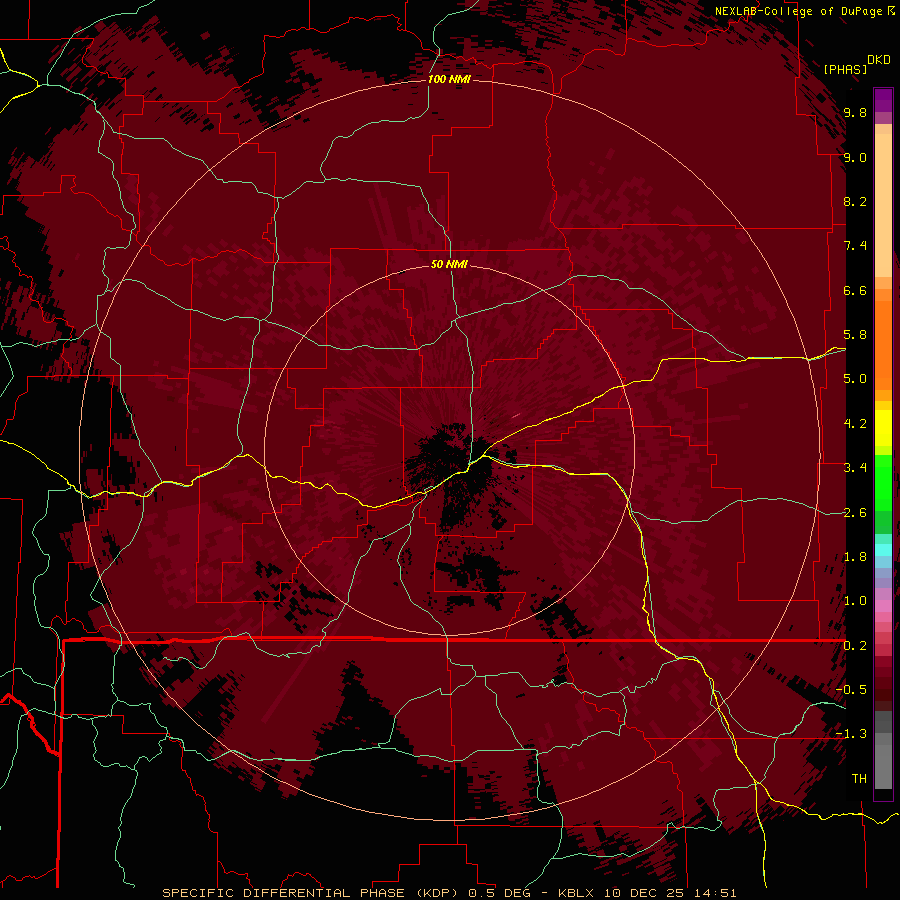Screen dimensions: 900x900
Task: Click the 1.8 color scale value
Action: click(855, 557)
